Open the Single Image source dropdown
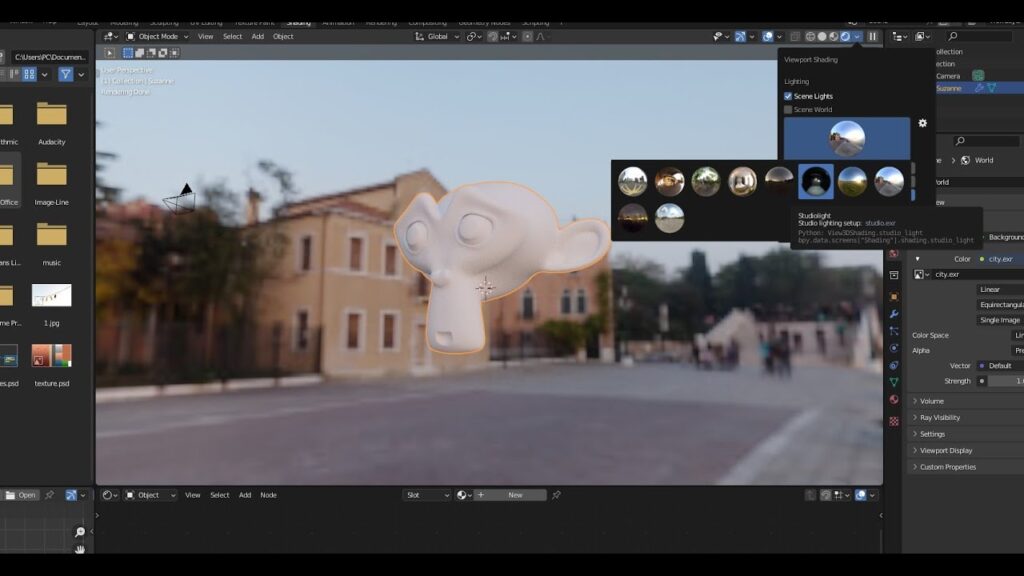Viewport: 1024px width, 576px height. 1000,320
